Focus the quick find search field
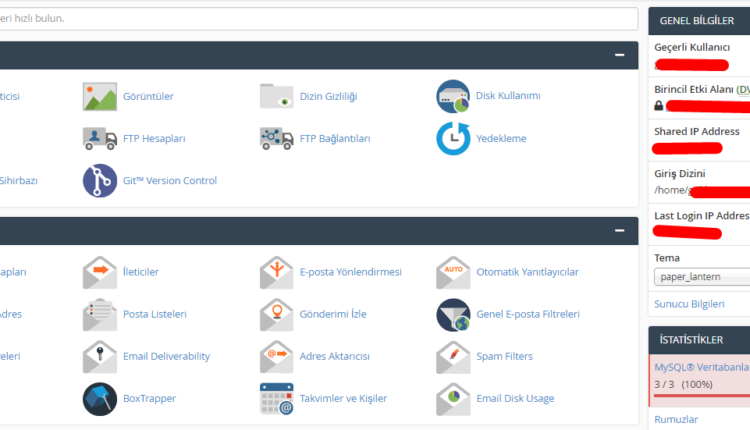Viewport: 750px width, 430px height. [319, 19]
